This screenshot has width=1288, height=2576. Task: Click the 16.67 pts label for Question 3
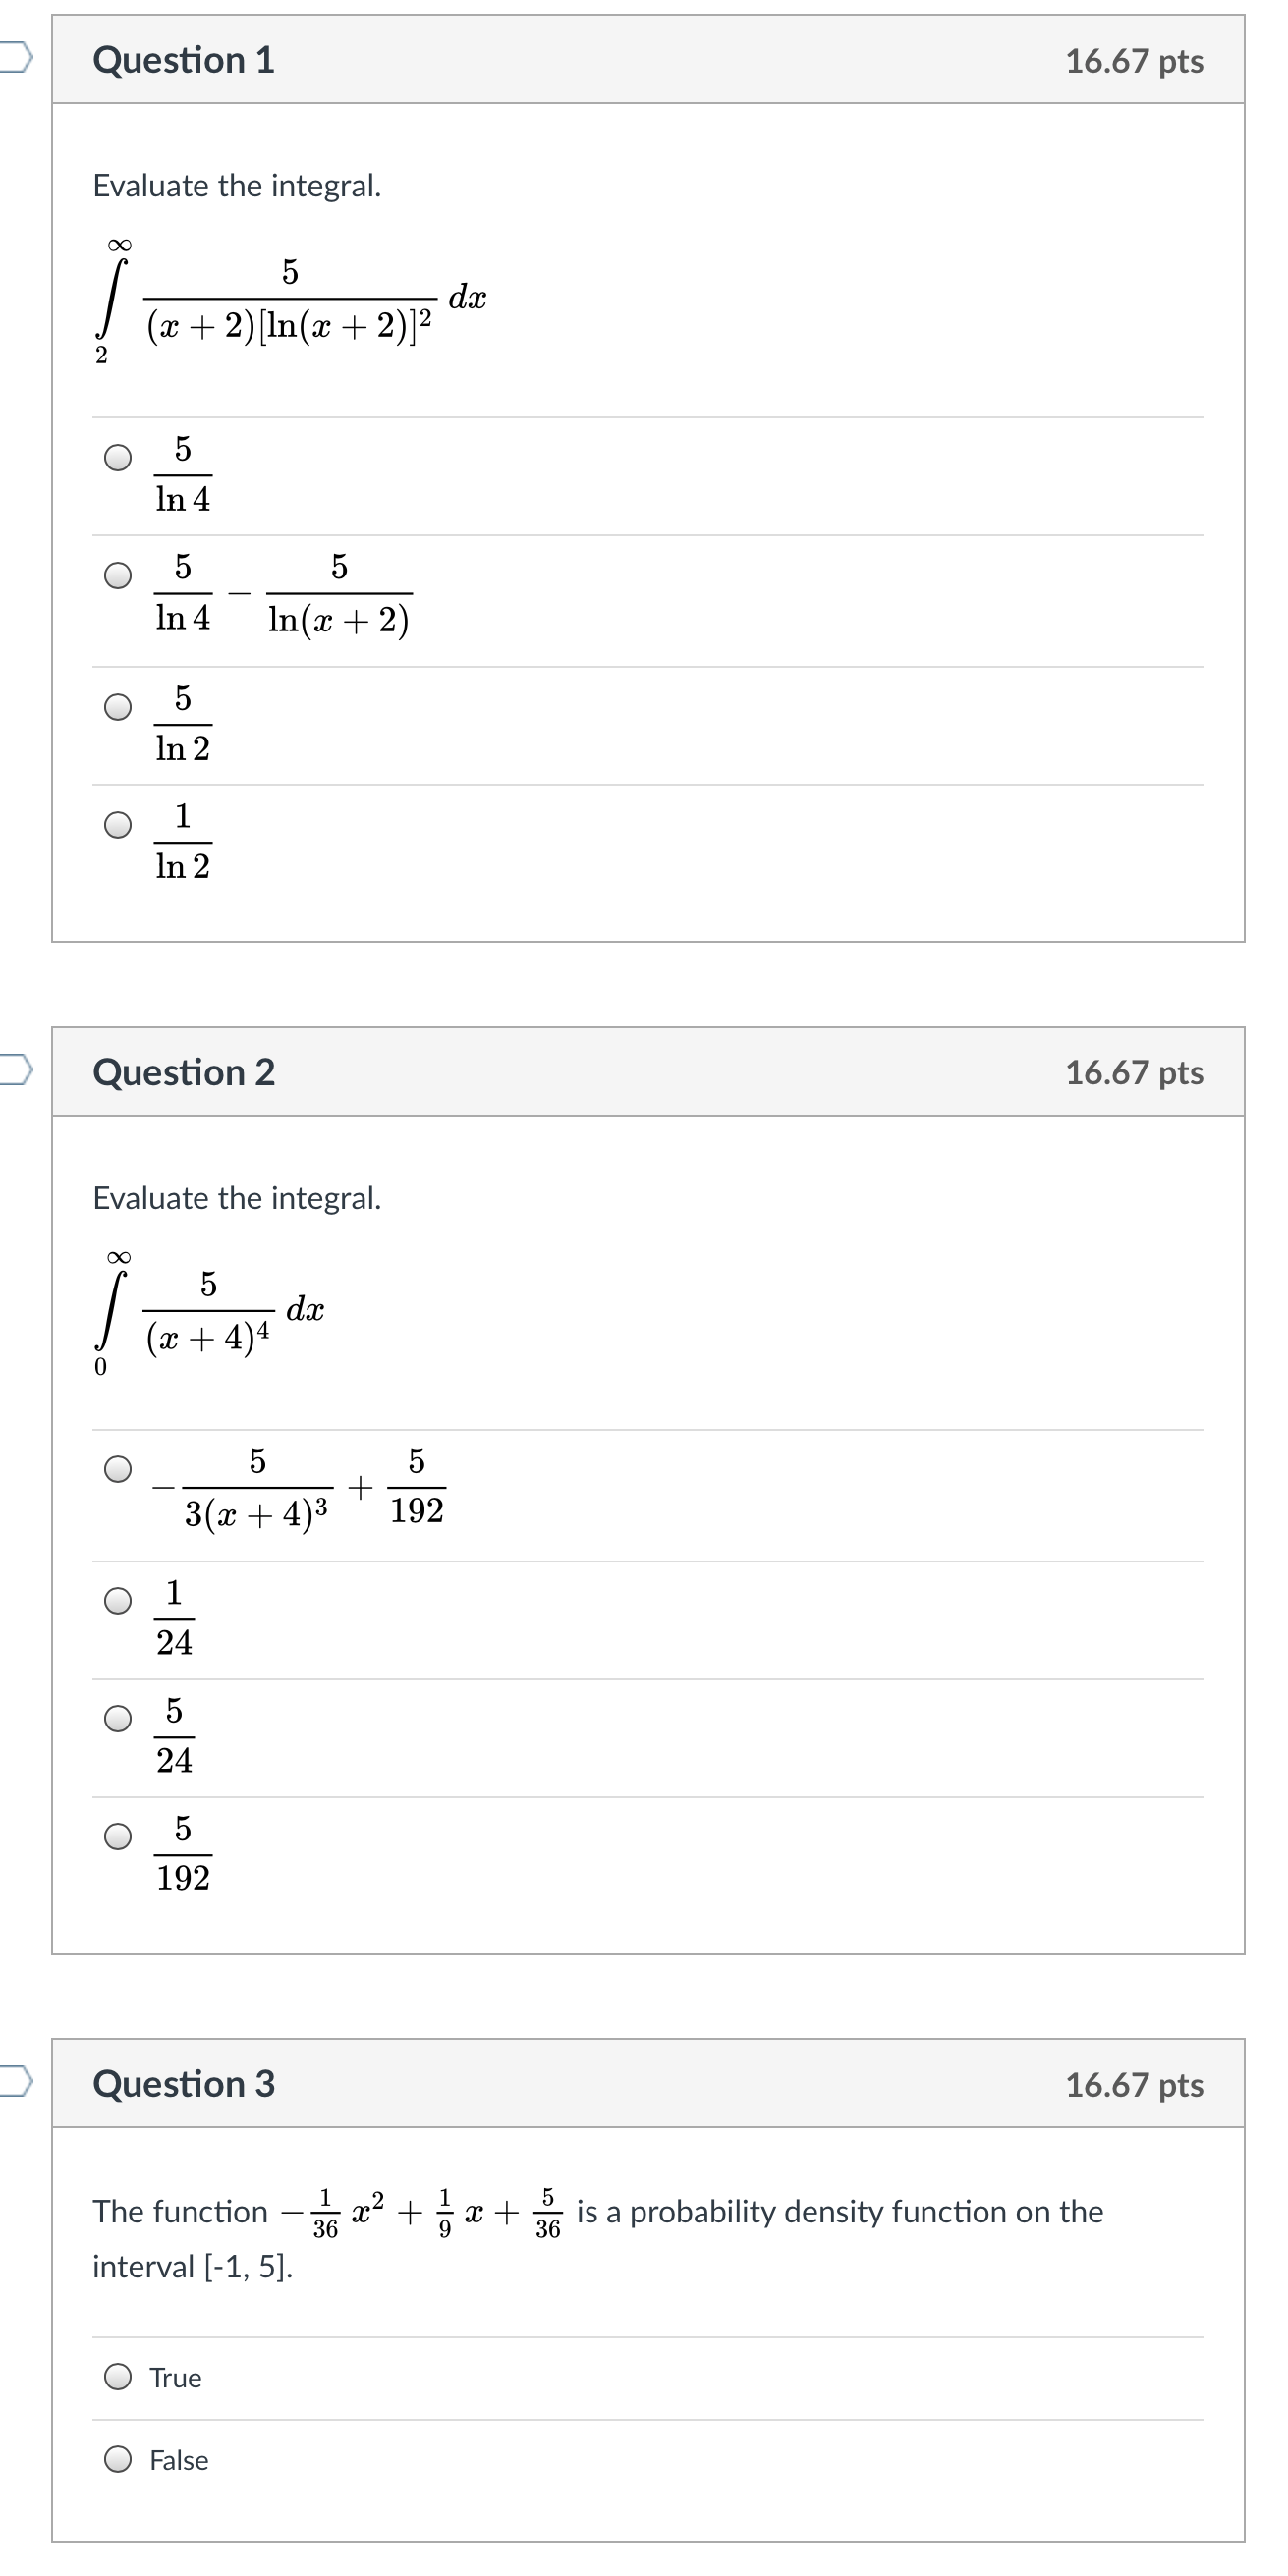tap(1134, 2085)
